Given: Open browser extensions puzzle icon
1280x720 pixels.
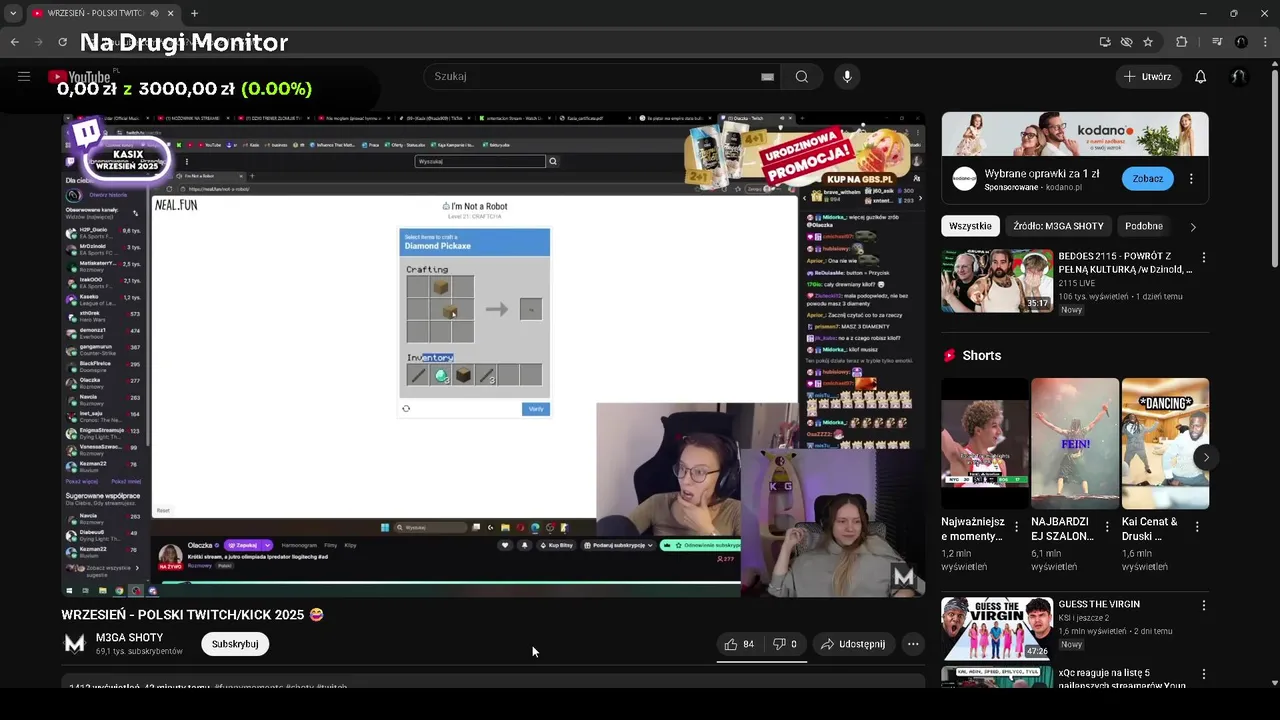Looking at the screenshot, I should click(1182, 42).
